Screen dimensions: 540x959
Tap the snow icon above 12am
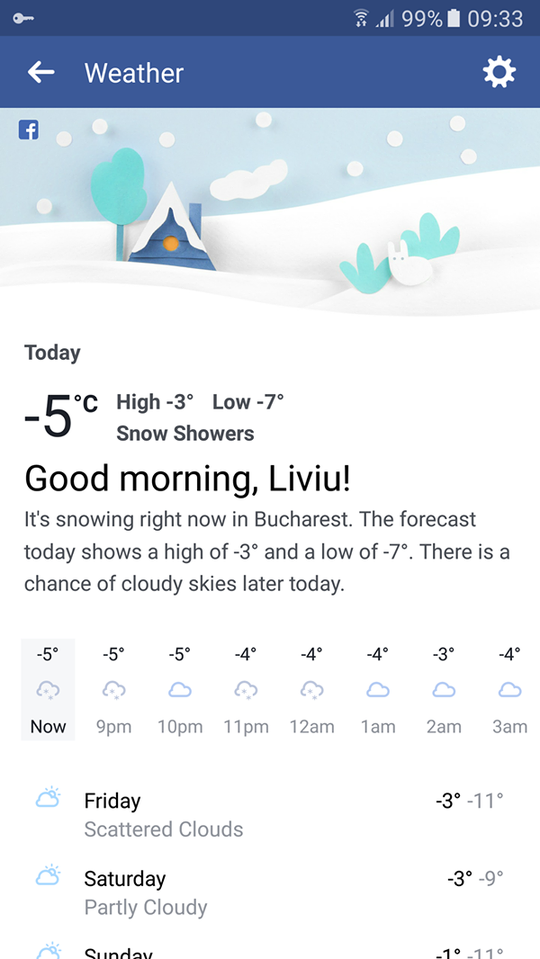click(312, 691)
